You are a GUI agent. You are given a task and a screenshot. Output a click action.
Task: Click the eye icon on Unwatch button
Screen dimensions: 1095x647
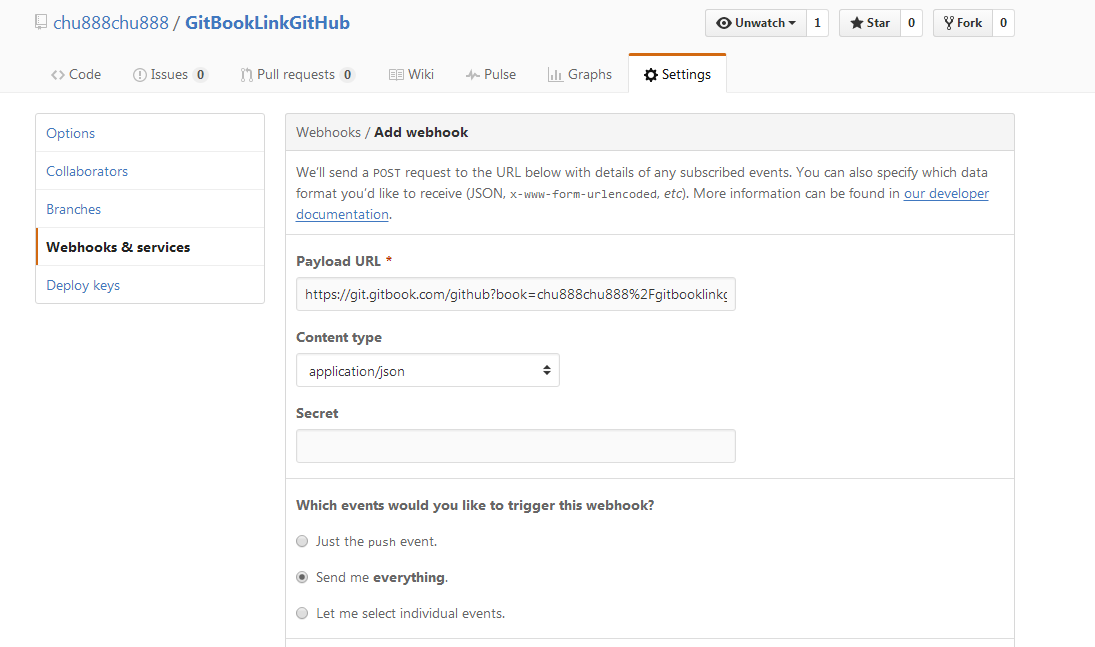click(724, 23)
